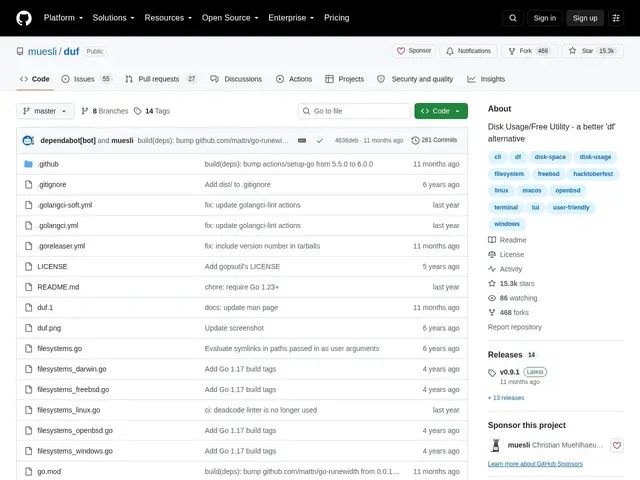
Task: Click the Report repository link
Action: [515, 327]
